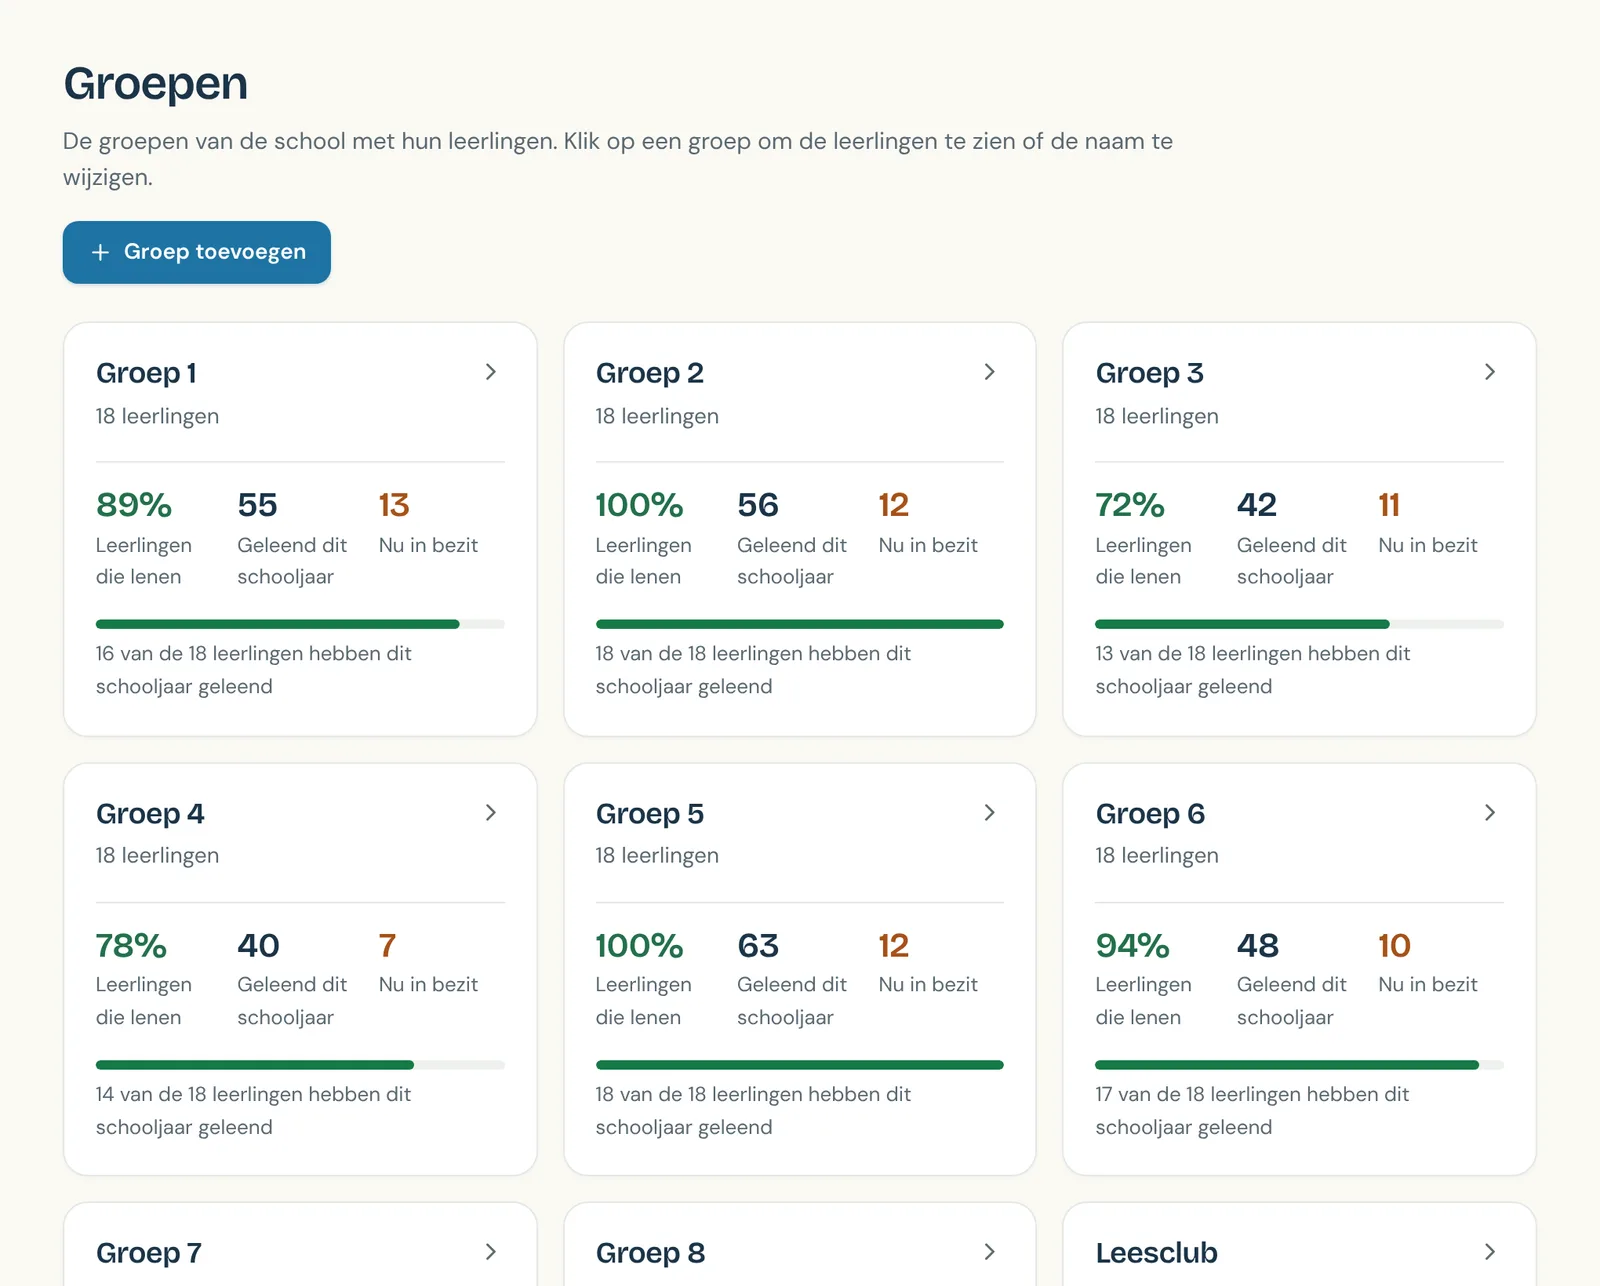Click the 10 Nu in bezit value

click(x=1394, y=945)
